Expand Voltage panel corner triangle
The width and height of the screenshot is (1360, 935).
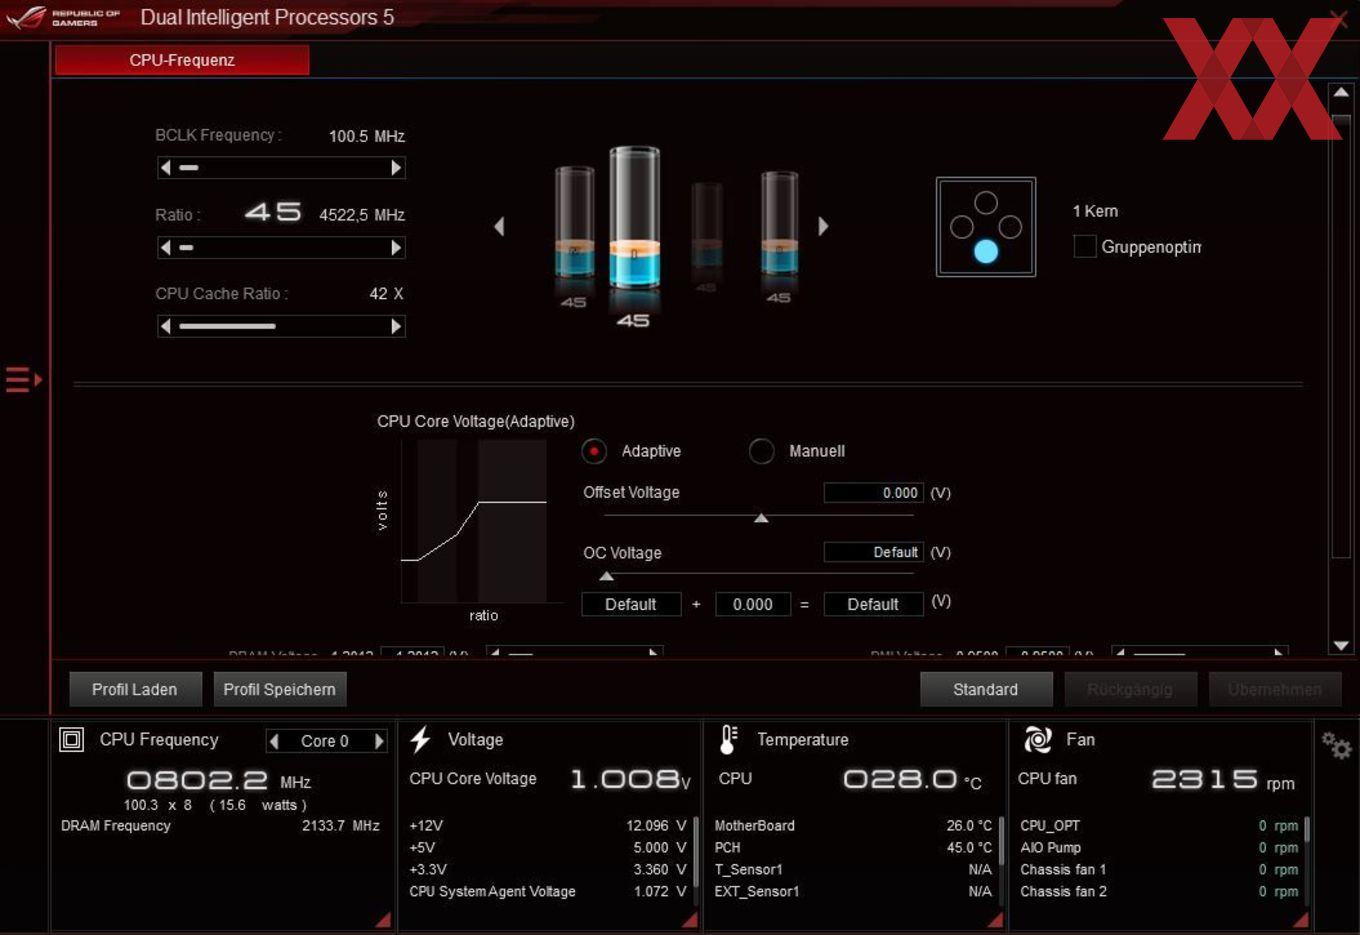click(689, 919)
